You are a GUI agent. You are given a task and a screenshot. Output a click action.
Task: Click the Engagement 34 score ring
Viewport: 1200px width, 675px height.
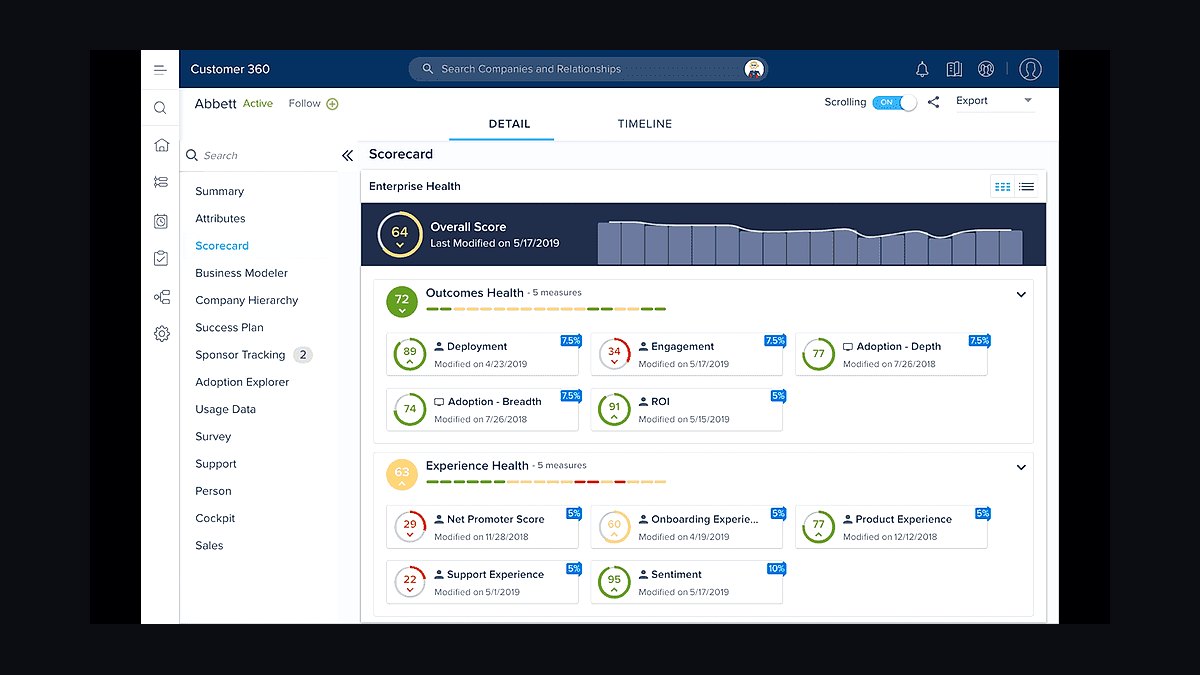click(614, 354)
